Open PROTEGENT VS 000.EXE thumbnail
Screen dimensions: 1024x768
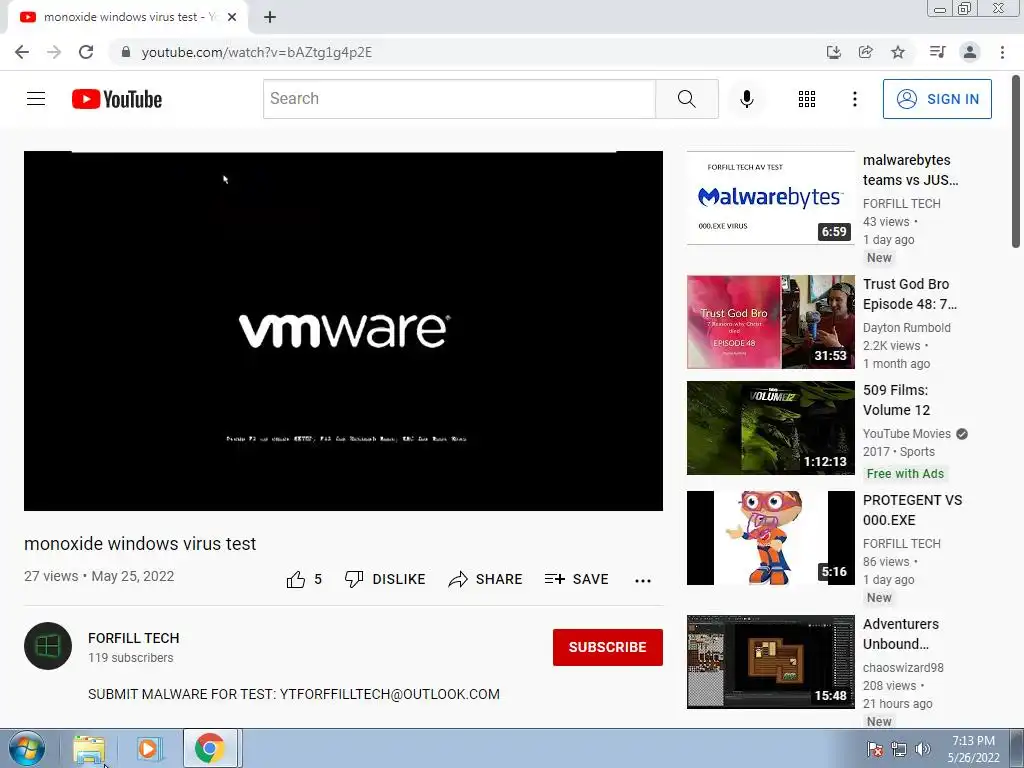click(771, 538)
